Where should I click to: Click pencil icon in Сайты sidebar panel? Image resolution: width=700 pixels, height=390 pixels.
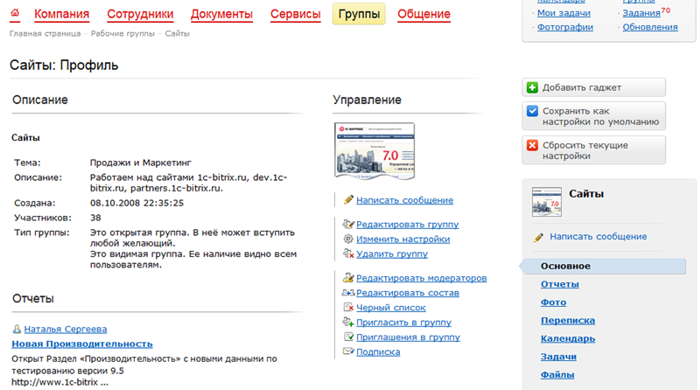(x=538, y=237)
